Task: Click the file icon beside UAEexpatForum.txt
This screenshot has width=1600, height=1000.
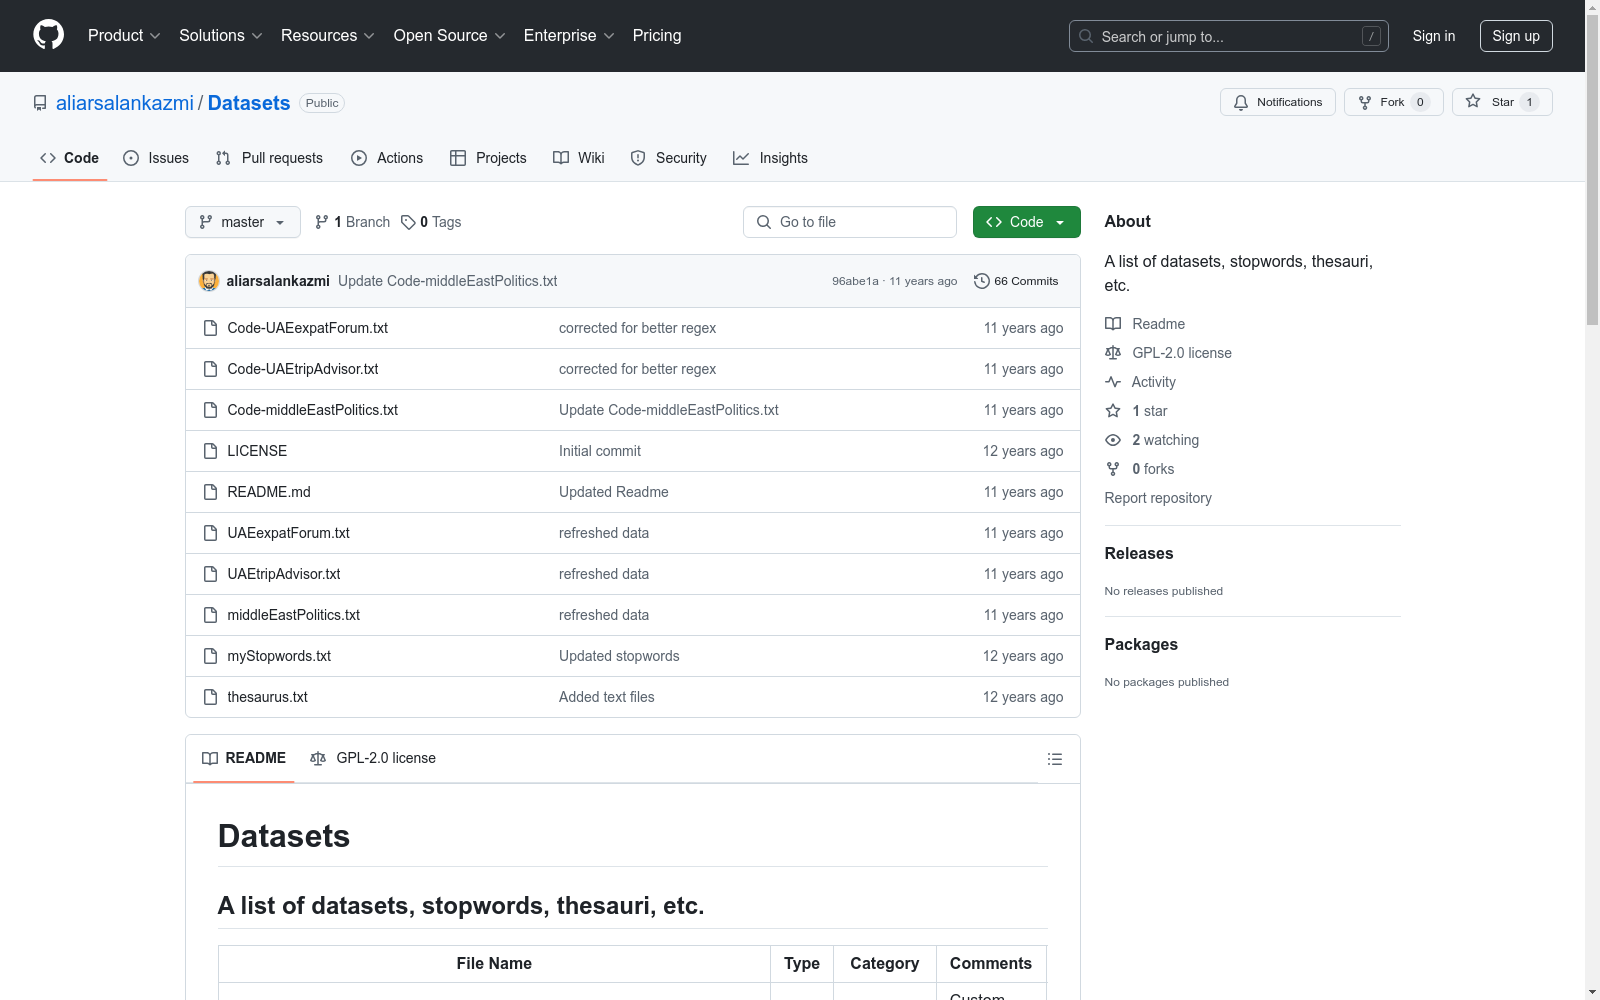Action: [210, 533]
